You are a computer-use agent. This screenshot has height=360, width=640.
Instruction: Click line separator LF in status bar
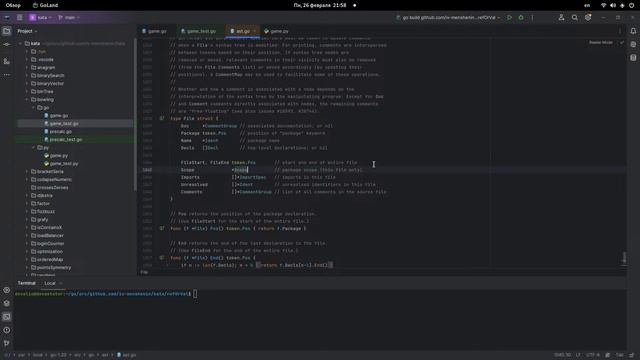pos(578,355)
